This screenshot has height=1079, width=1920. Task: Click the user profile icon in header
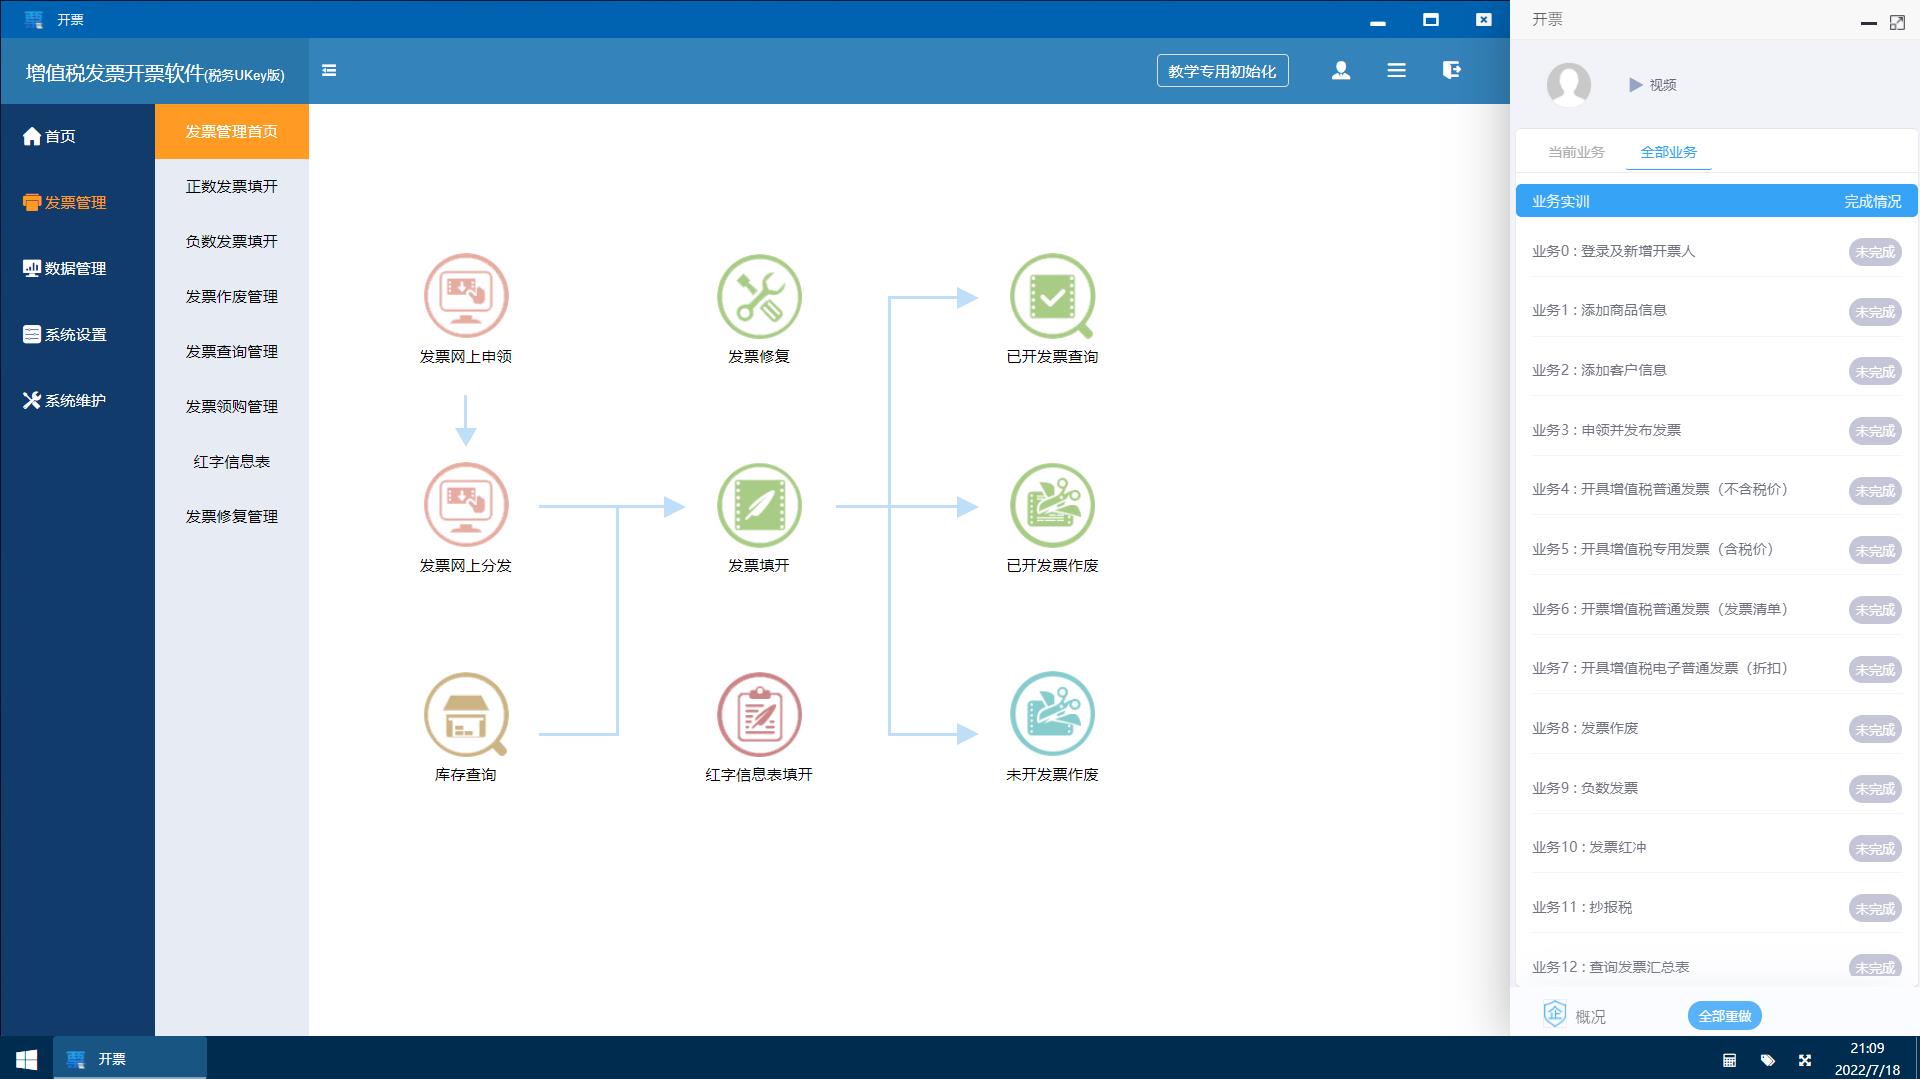click(x=1341, y=70)
